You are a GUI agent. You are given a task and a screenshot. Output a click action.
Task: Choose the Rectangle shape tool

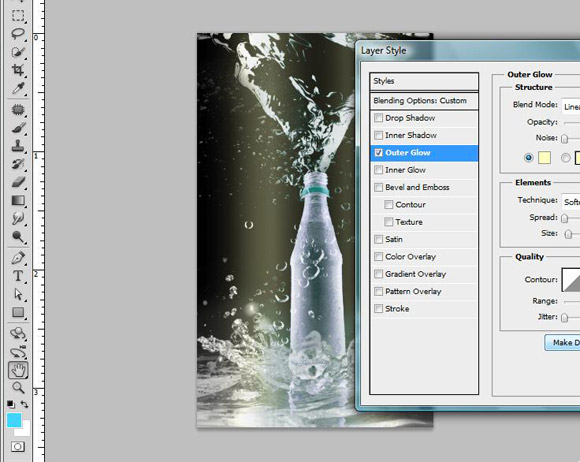coord(18,312)
